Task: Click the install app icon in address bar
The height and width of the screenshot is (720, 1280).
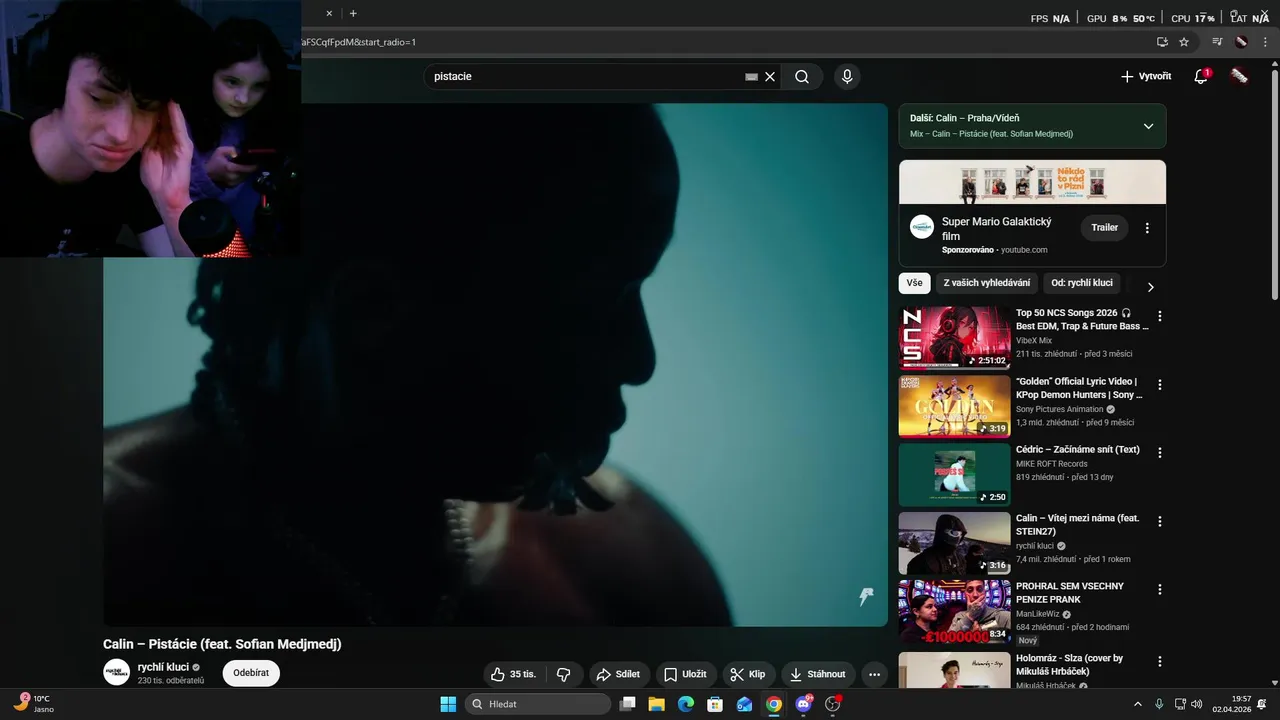Action: pos(1162,42)
